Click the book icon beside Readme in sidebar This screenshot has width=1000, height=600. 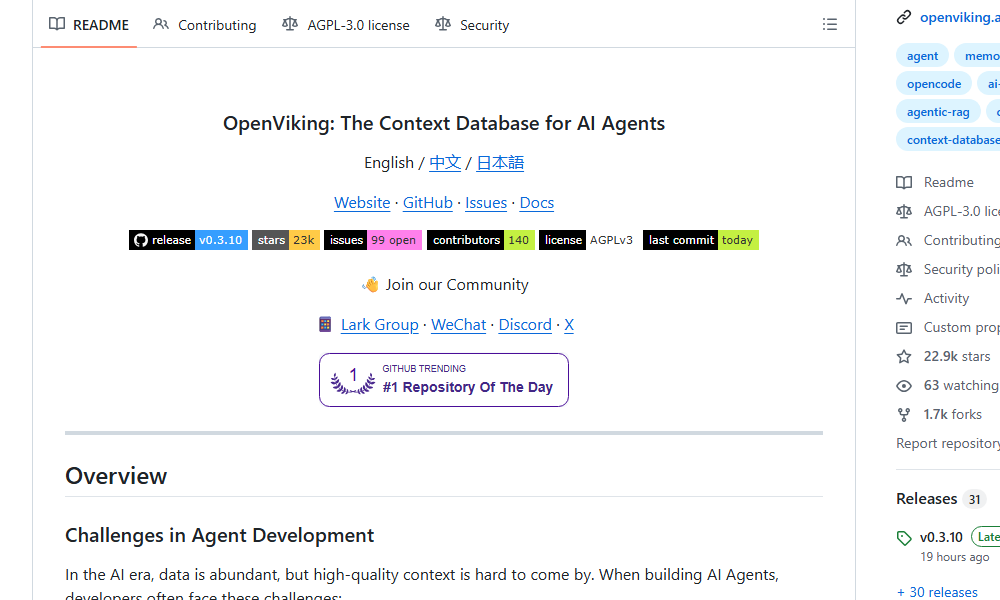pyautogui.click(x=906, y=182)
